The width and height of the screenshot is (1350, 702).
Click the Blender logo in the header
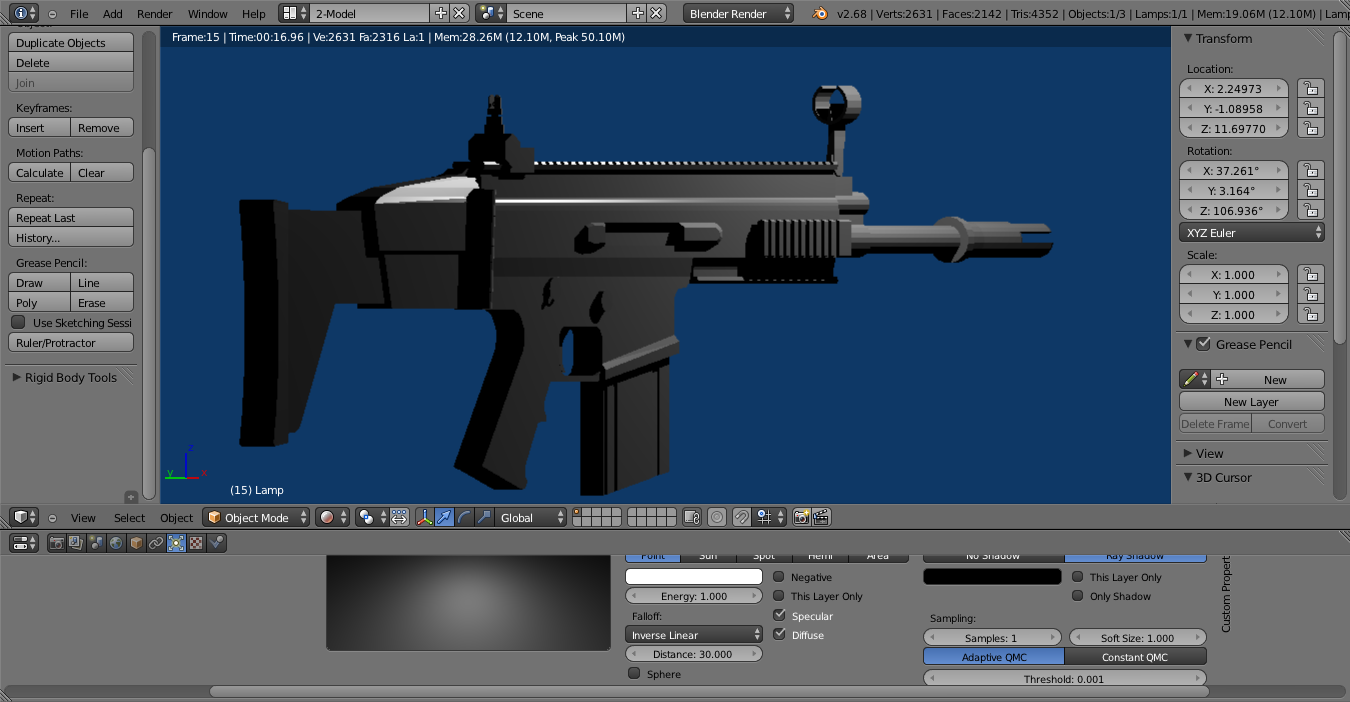[x=820, y=13]
